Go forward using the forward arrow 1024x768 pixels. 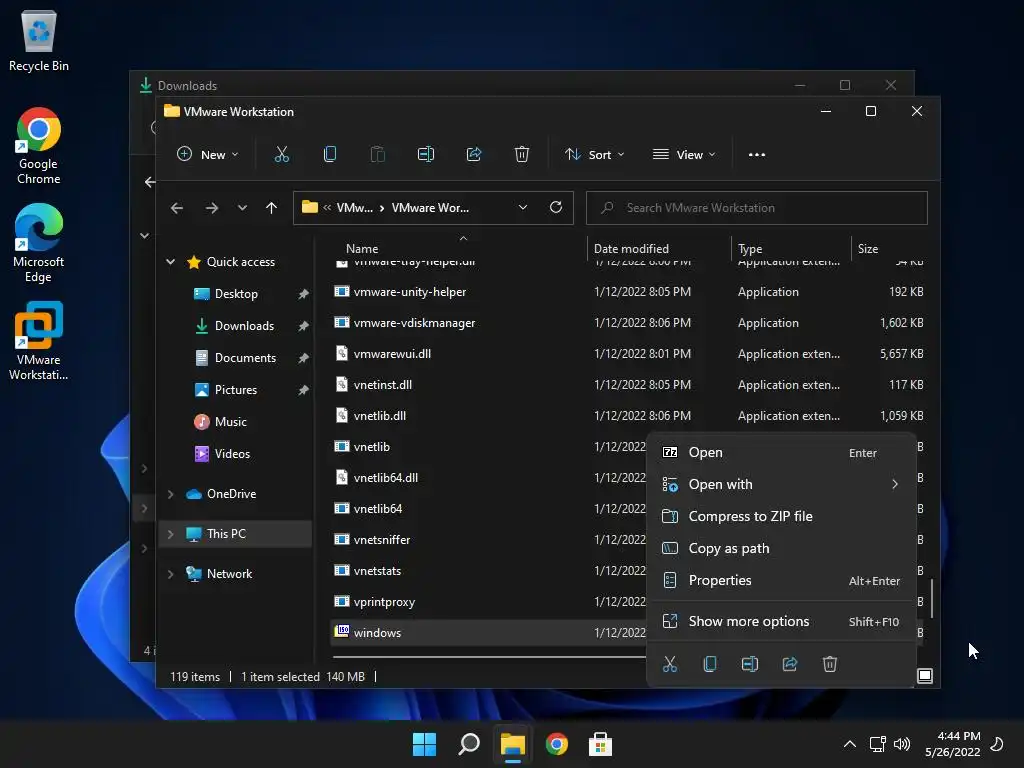click(x=212, y=208)
